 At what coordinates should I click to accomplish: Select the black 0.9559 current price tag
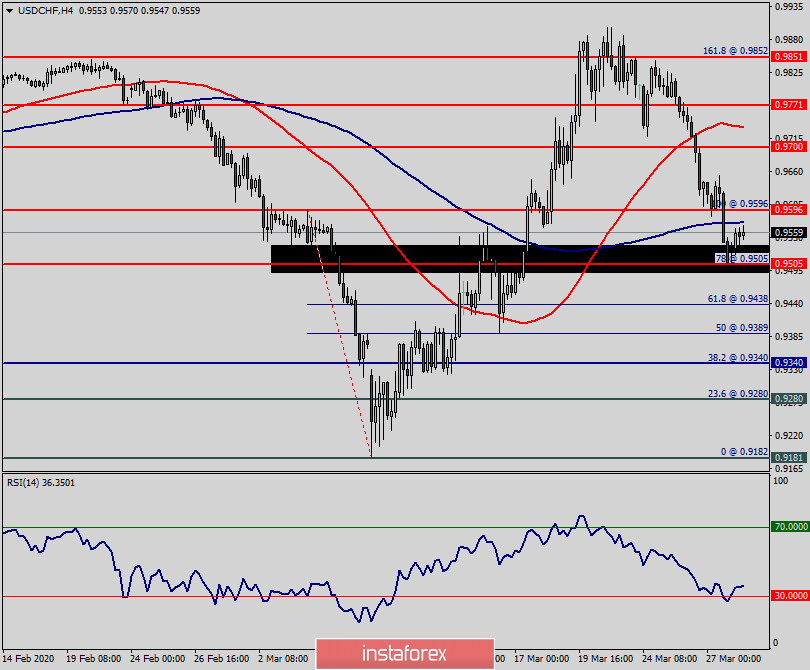pyautogui.click(x=789, y=232)
